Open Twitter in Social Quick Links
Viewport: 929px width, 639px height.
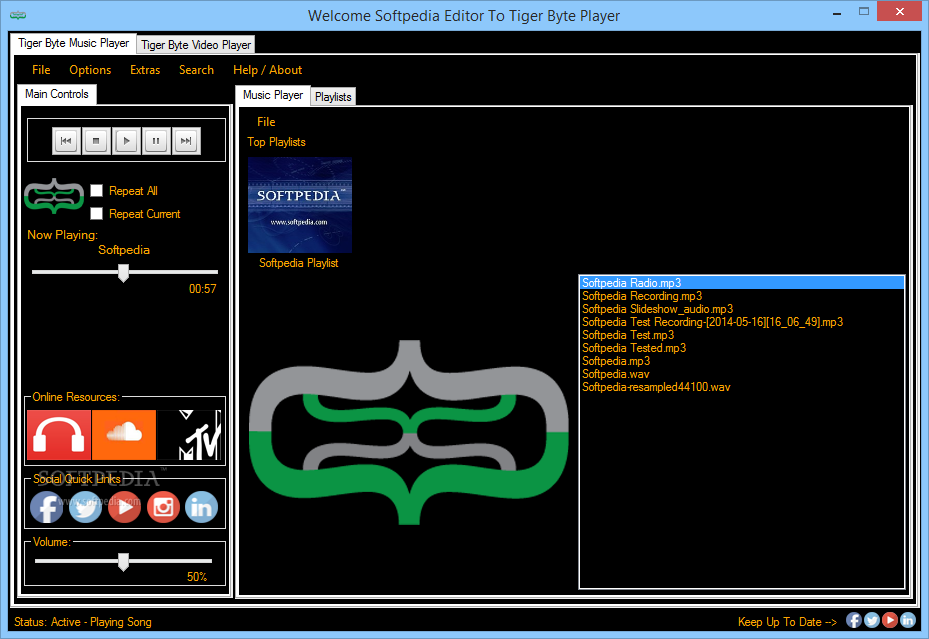click(85, 508)
